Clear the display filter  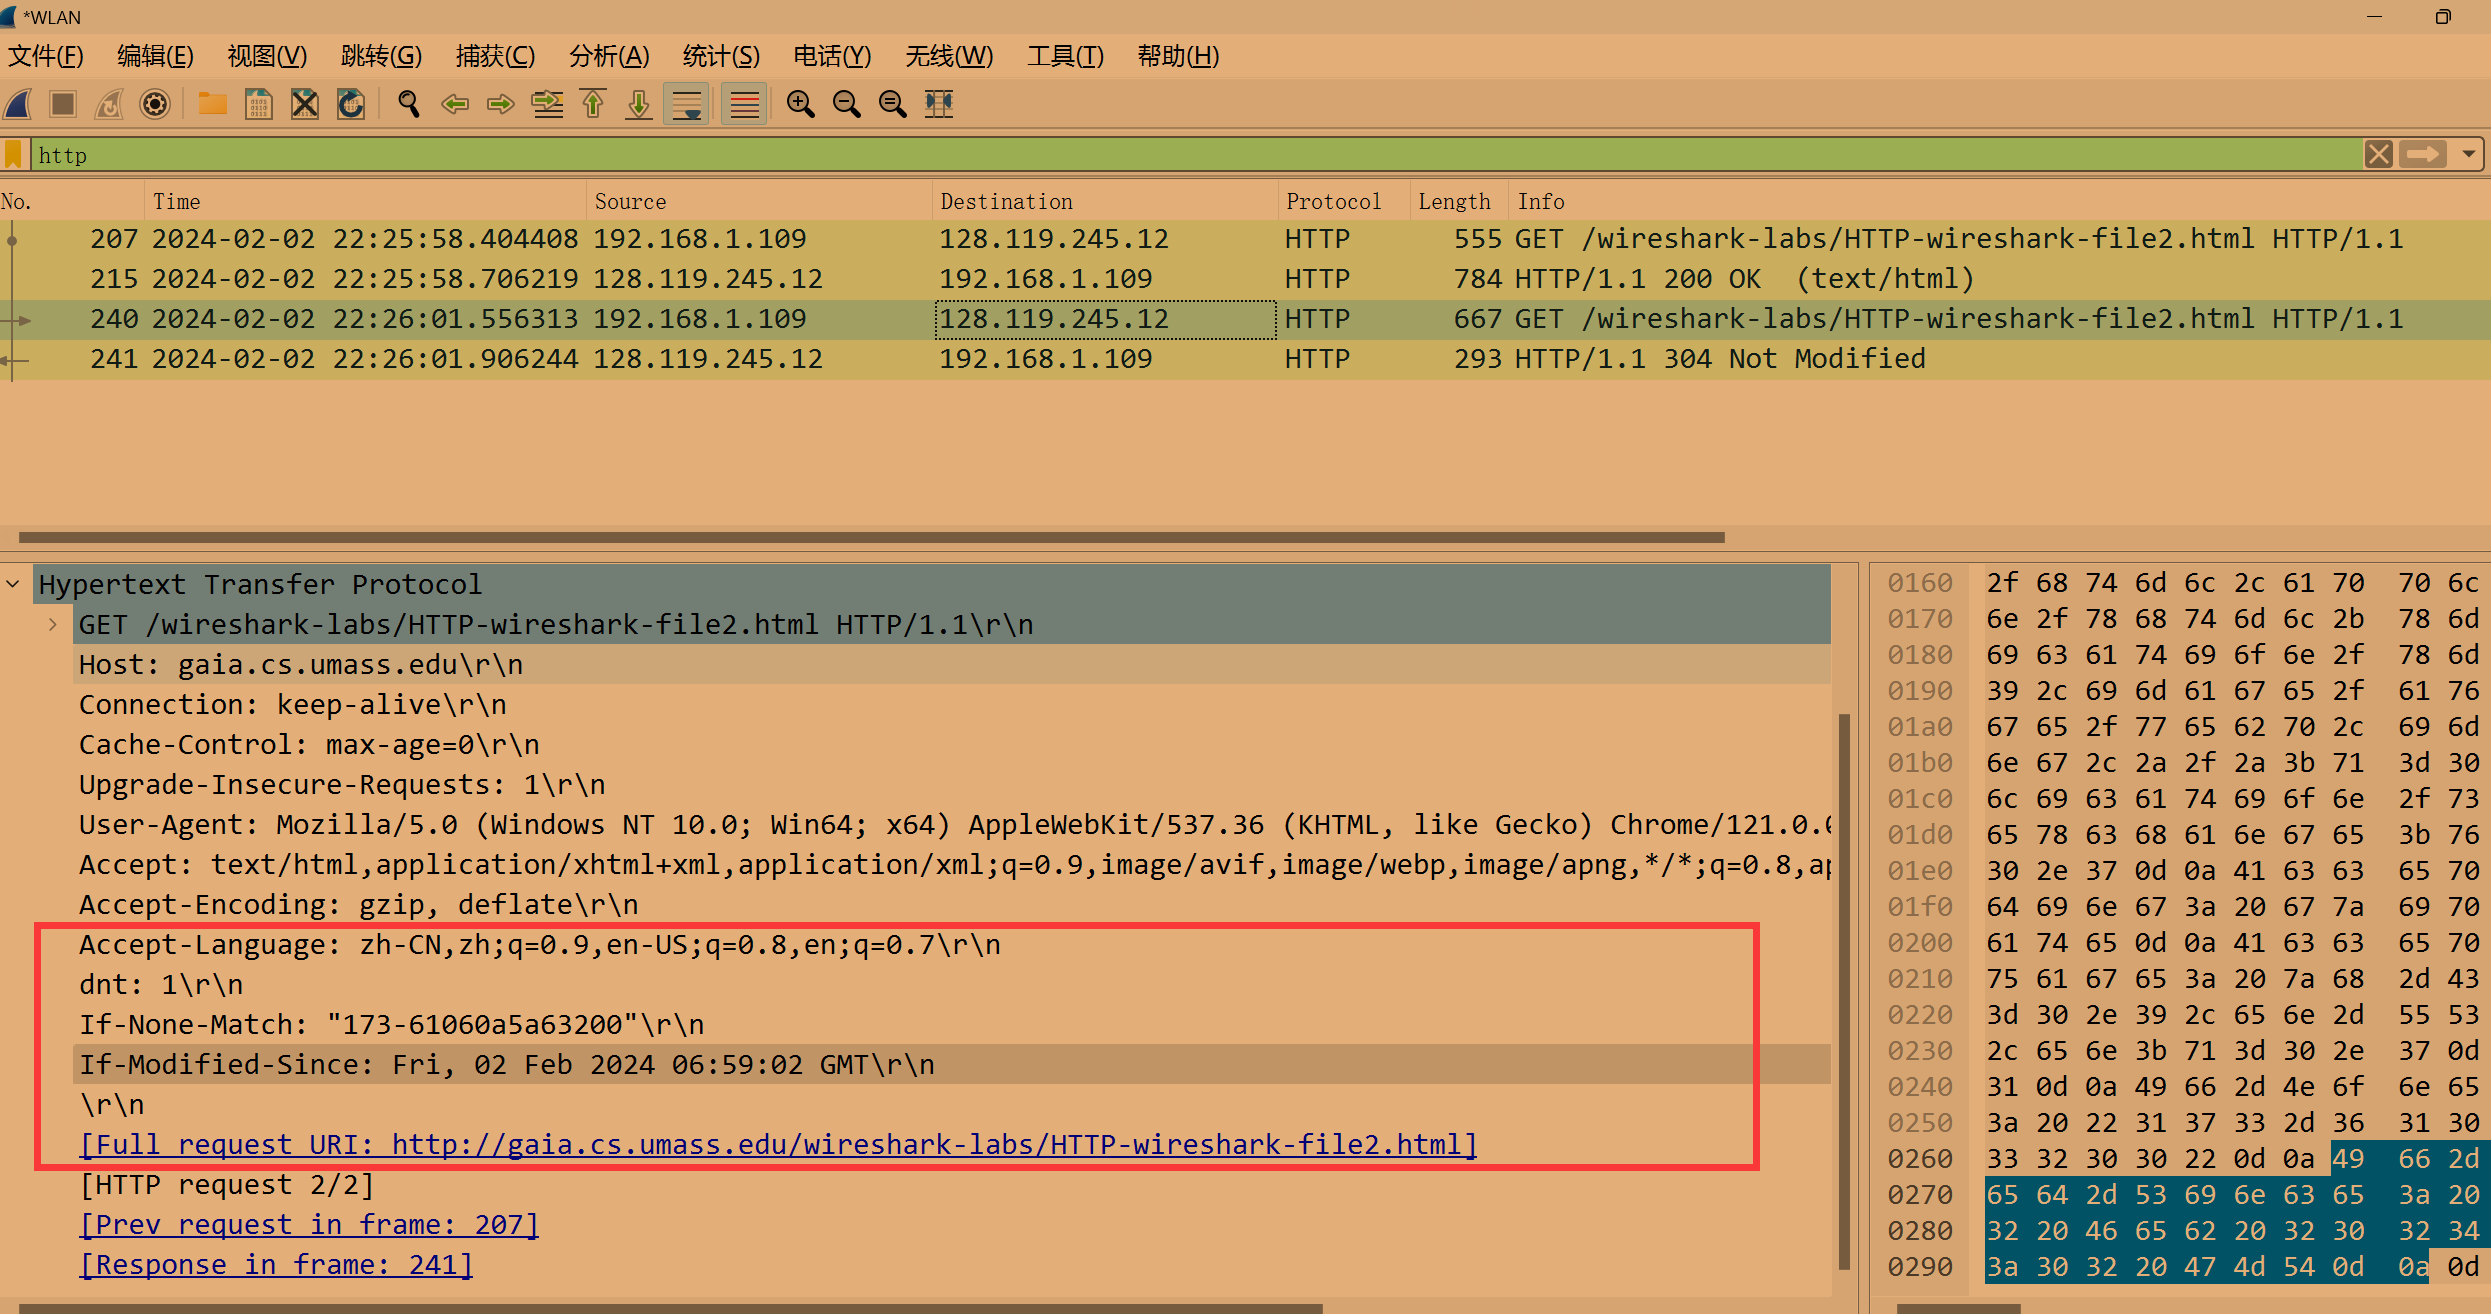(2379, 155)
